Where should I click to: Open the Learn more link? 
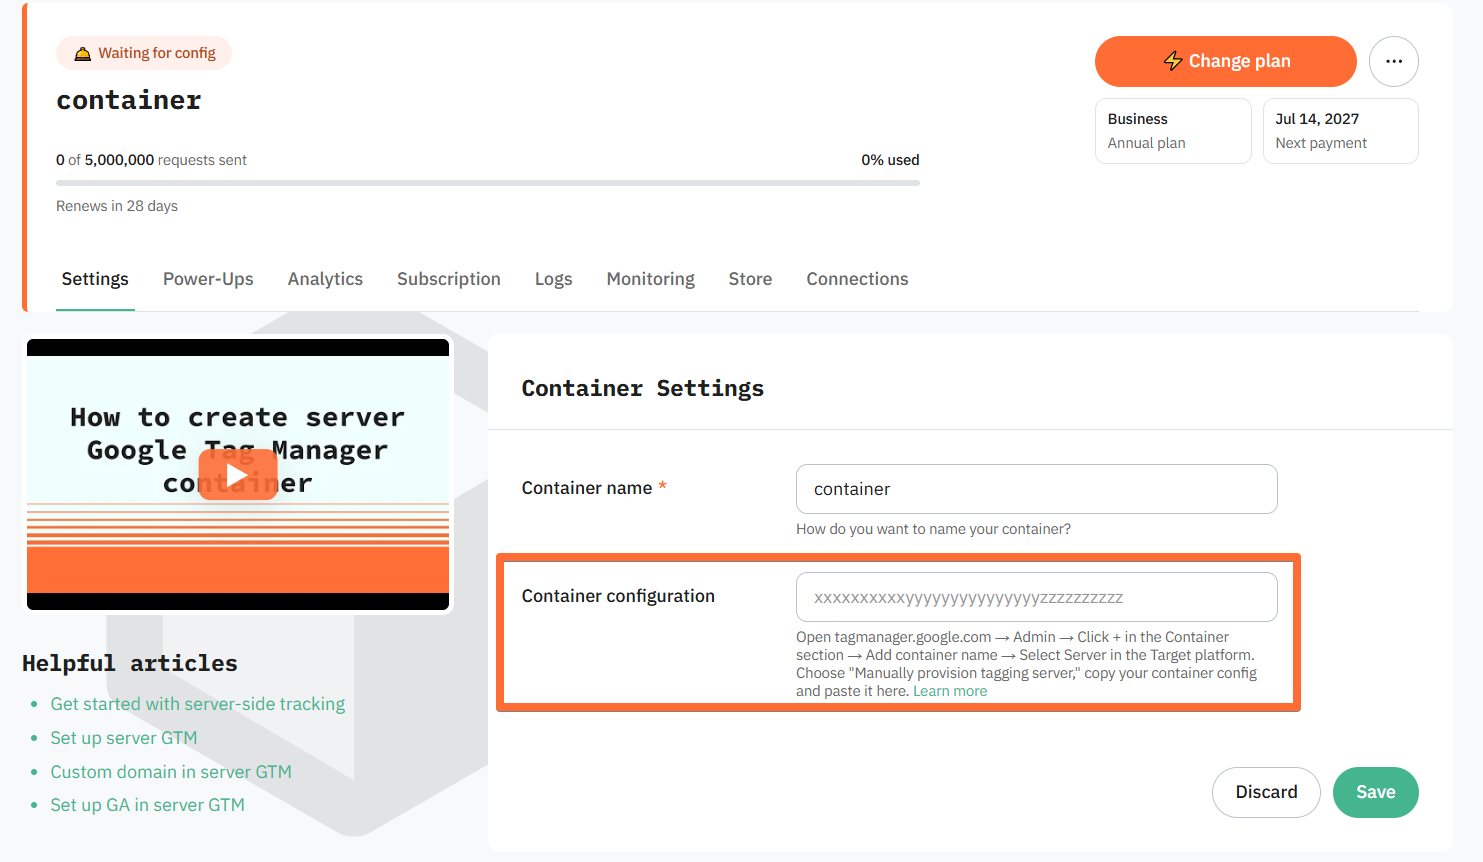(x=950, y=691)
